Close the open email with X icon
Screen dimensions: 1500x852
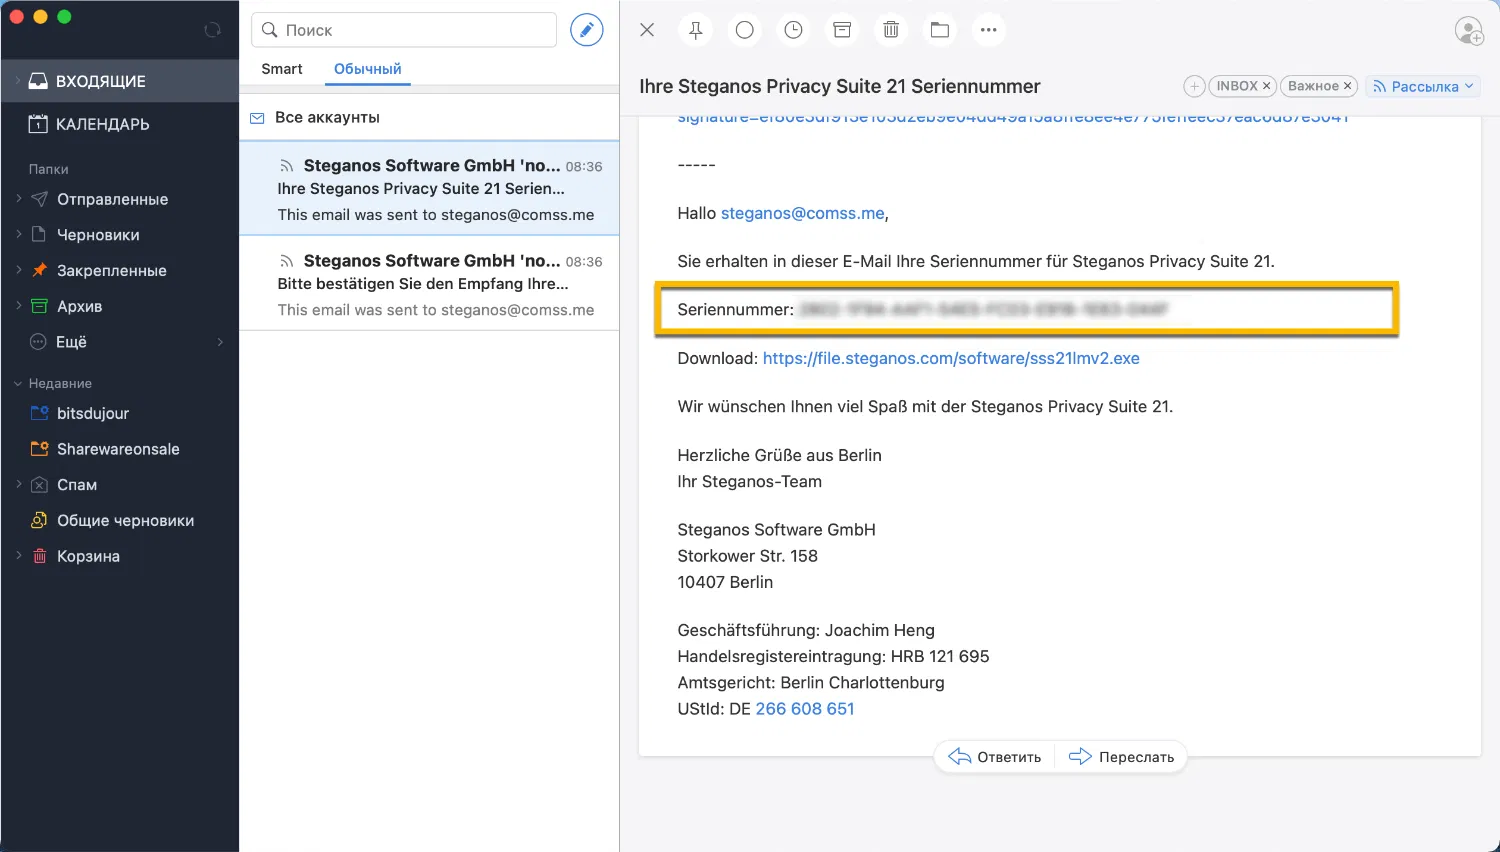(x=647, y=30)
